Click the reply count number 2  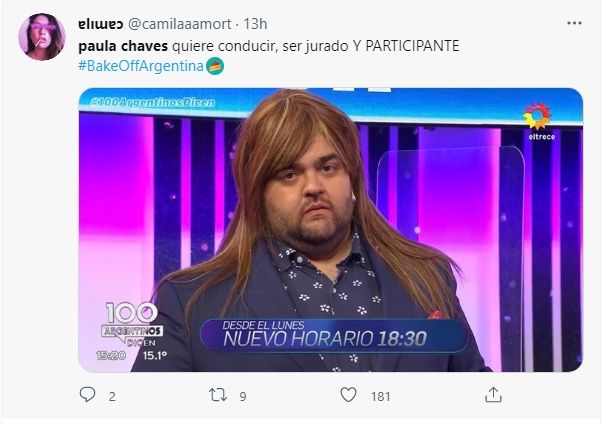click(x=112, y=396)
